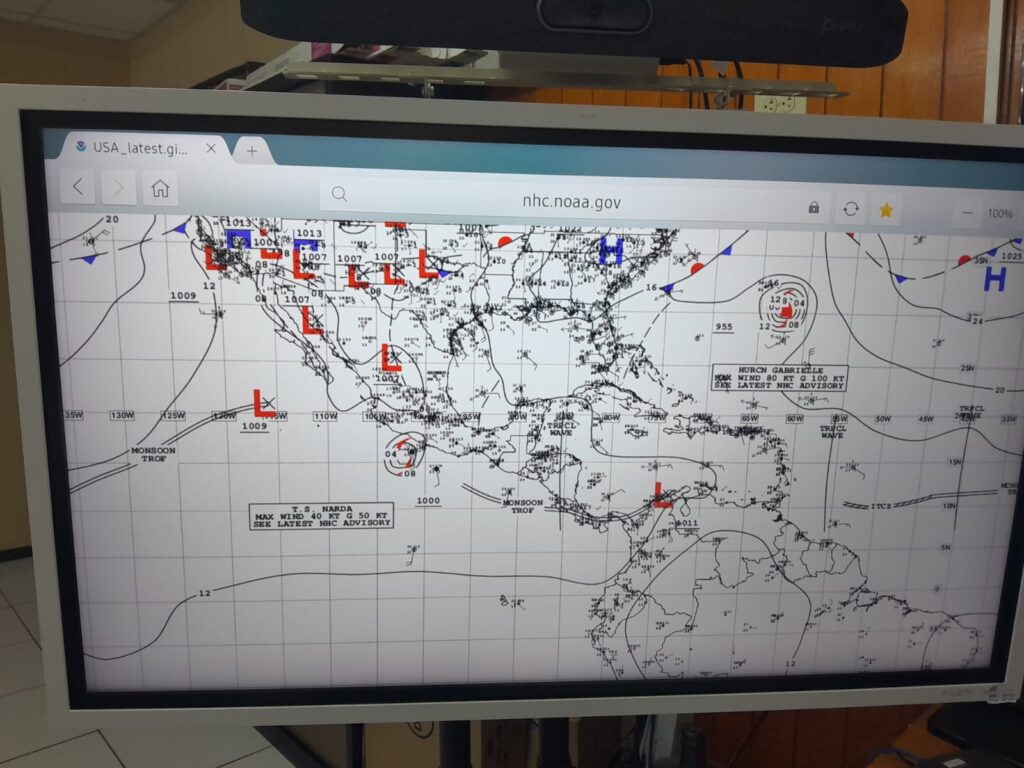
Task: Click the 100% zoom level indicator
Action: [999, 214]
